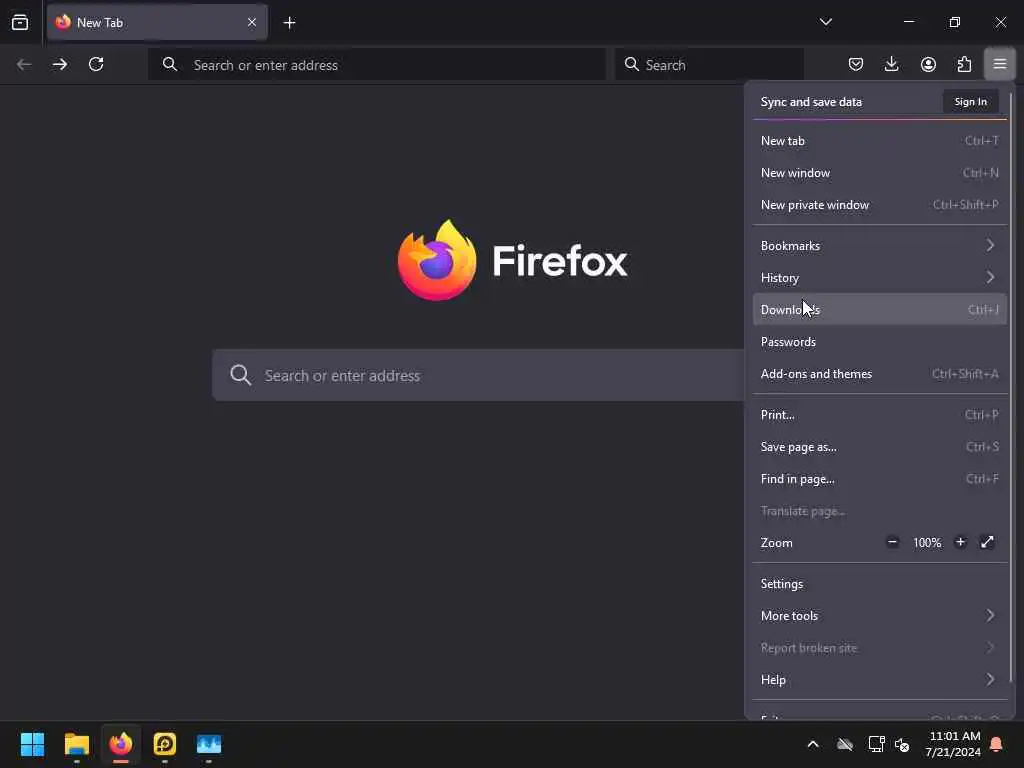Open Downloads from the menu
The height and width of the screenshot is (768, 1024).
click(880, 310)
